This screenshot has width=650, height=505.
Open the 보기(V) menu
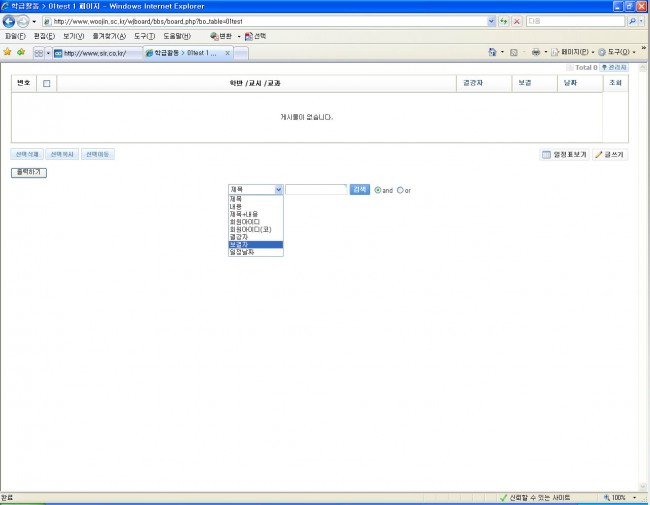[74, 36]
